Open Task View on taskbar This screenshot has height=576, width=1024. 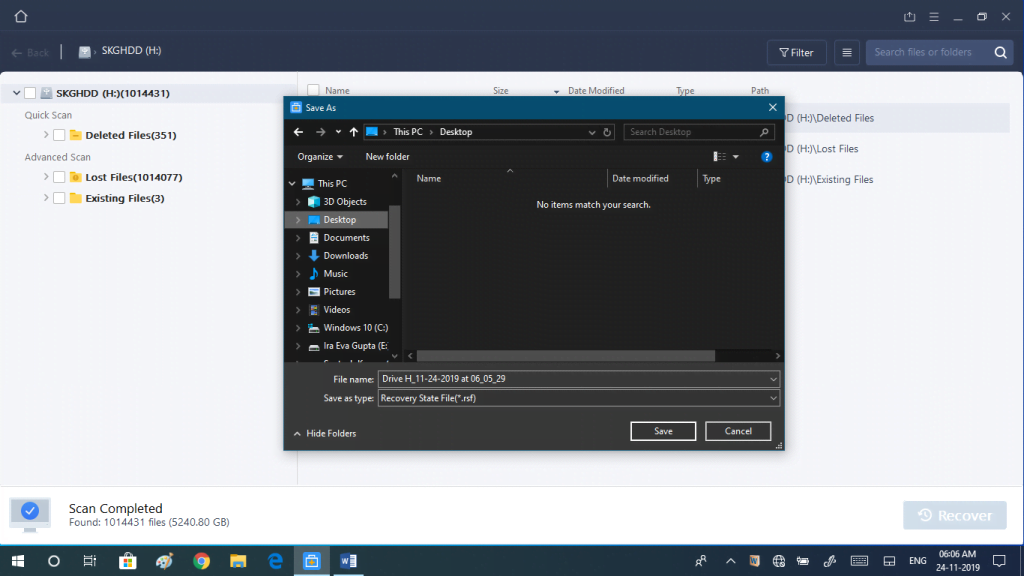point(89,561)
